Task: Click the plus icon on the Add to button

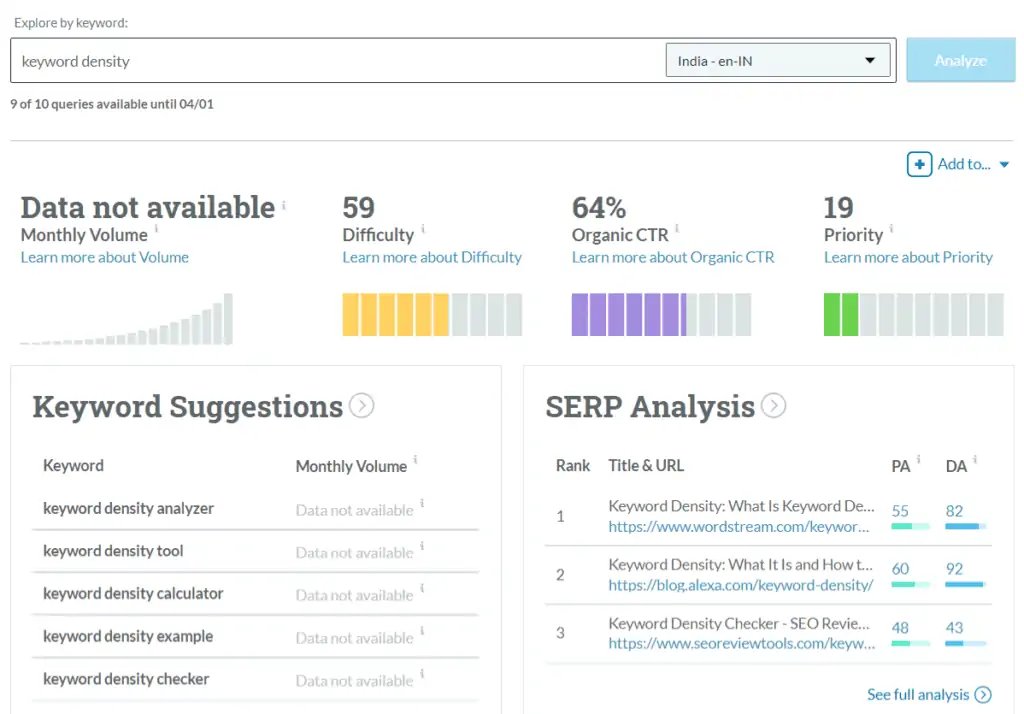Action: point(919,164)
